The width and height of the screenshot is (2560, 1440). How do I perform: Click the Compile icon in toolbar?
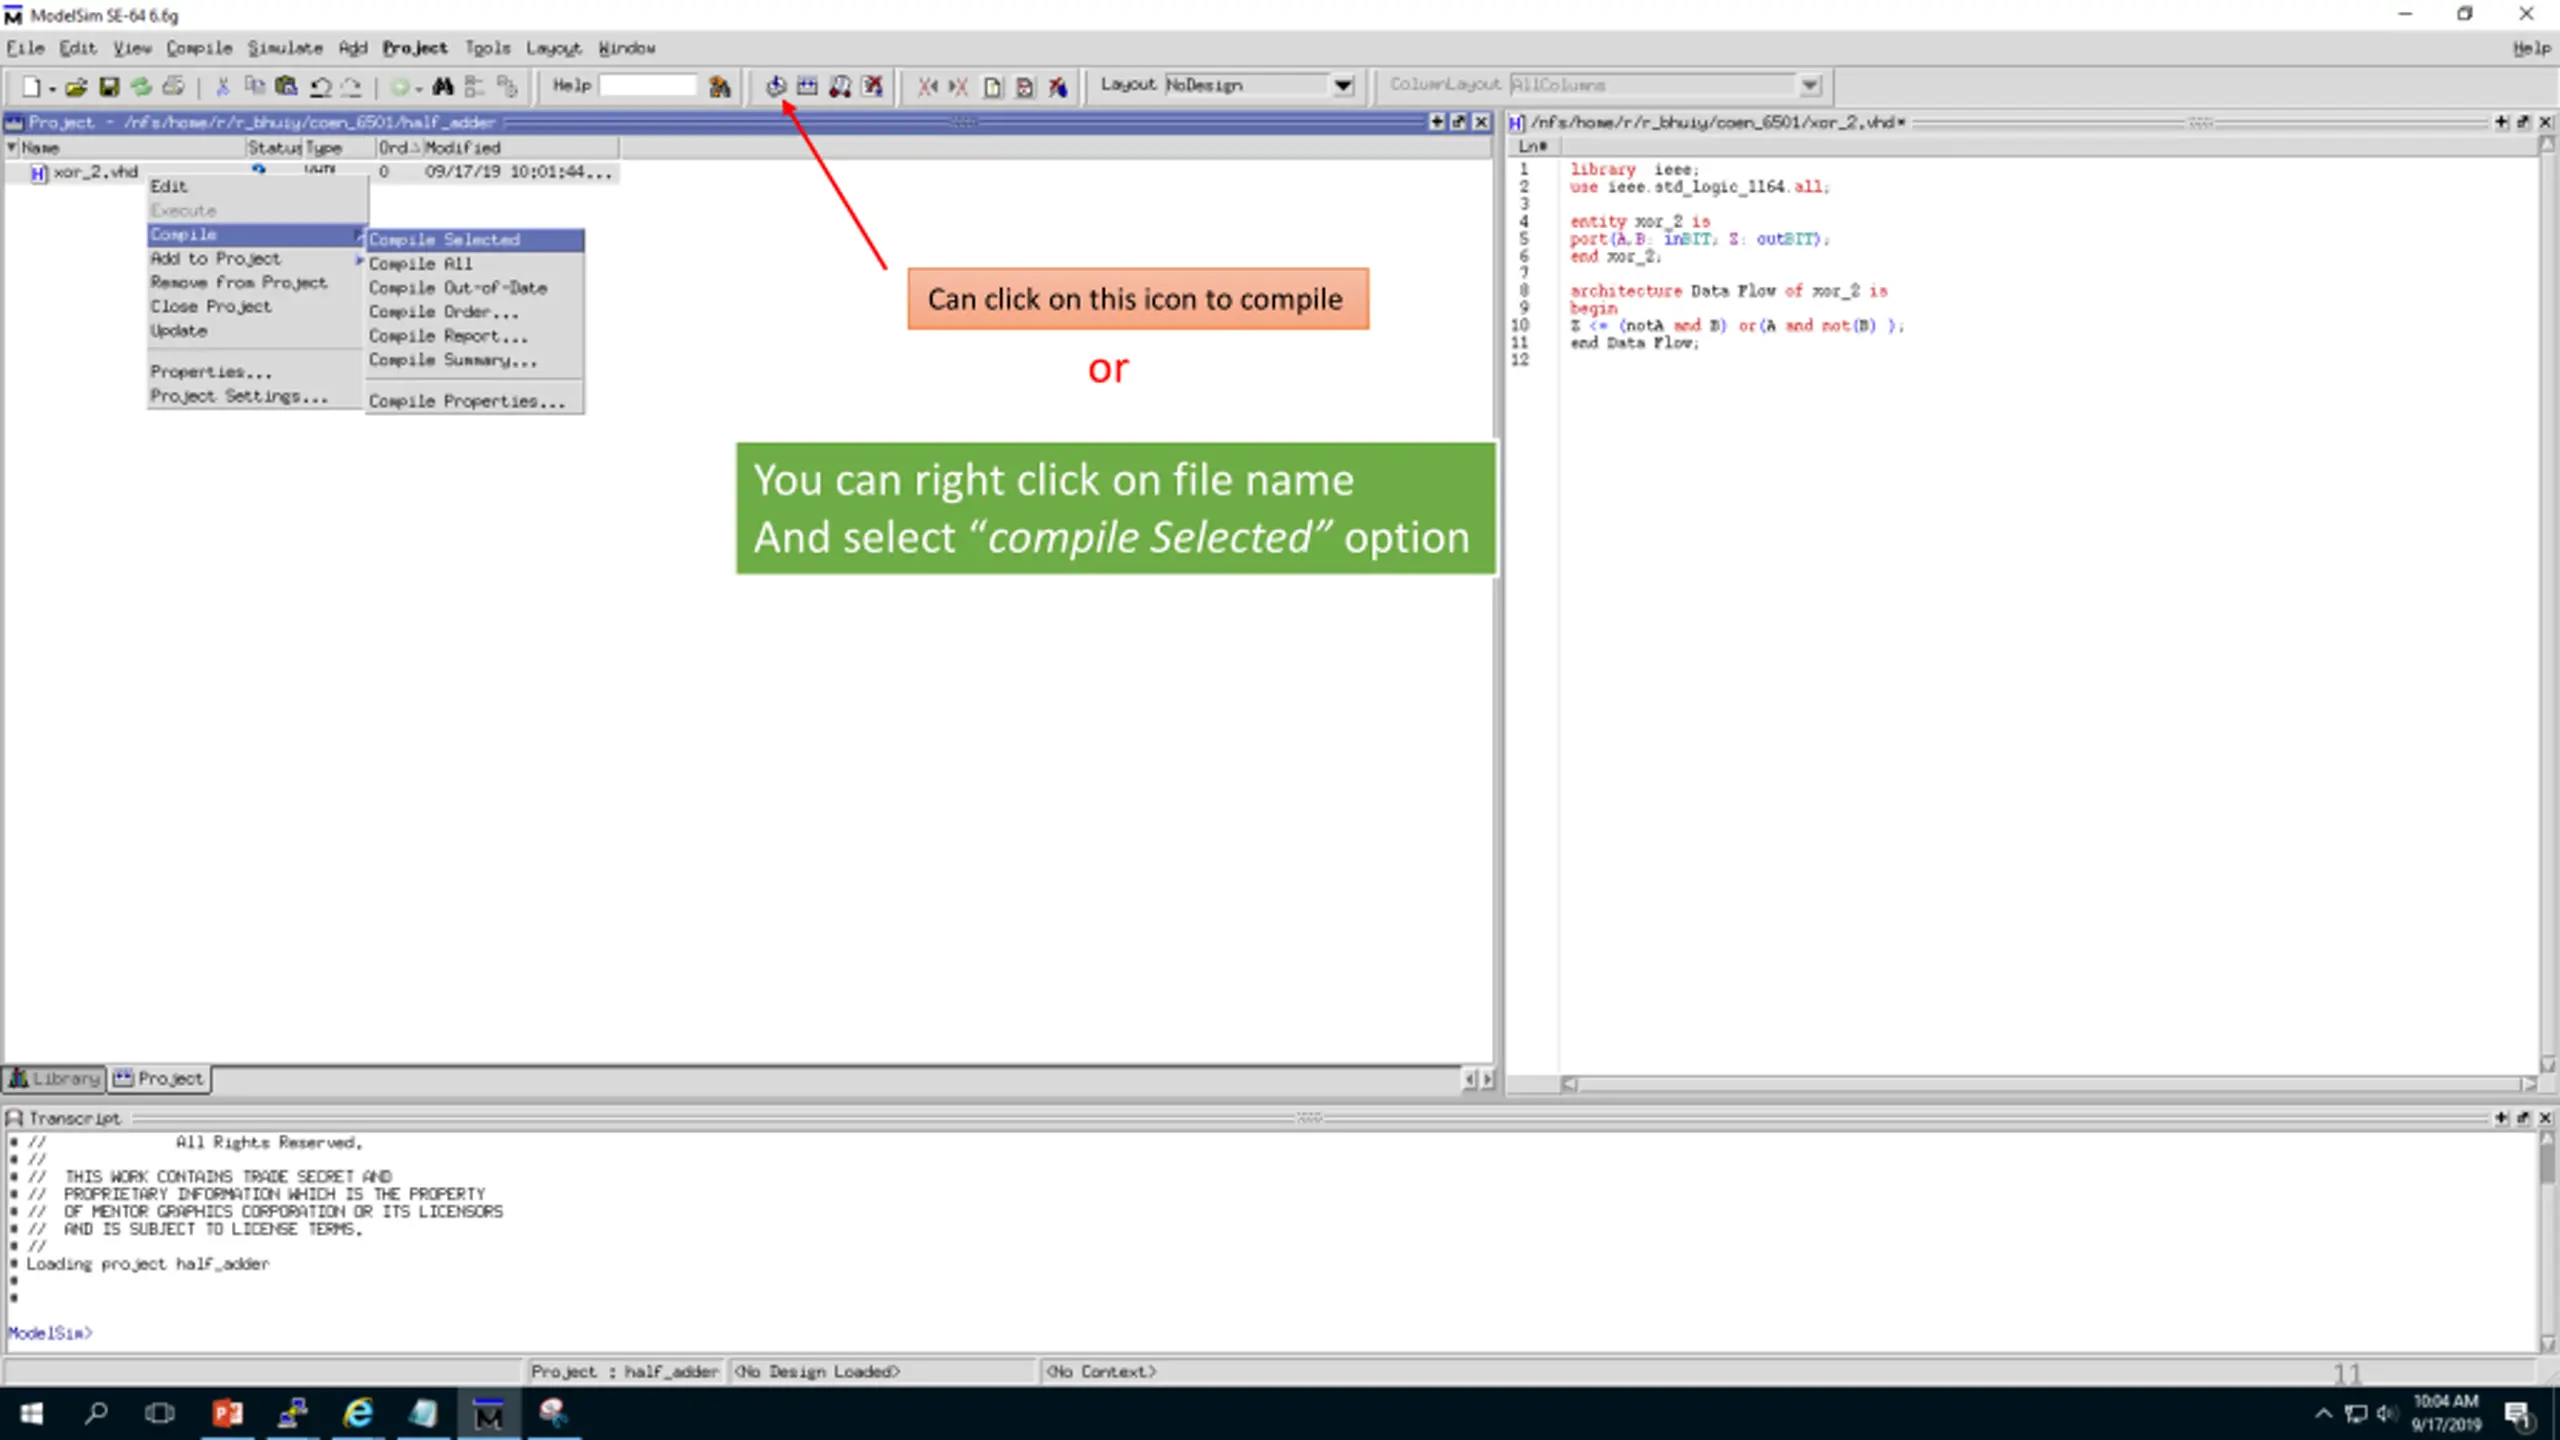point(776,87)
